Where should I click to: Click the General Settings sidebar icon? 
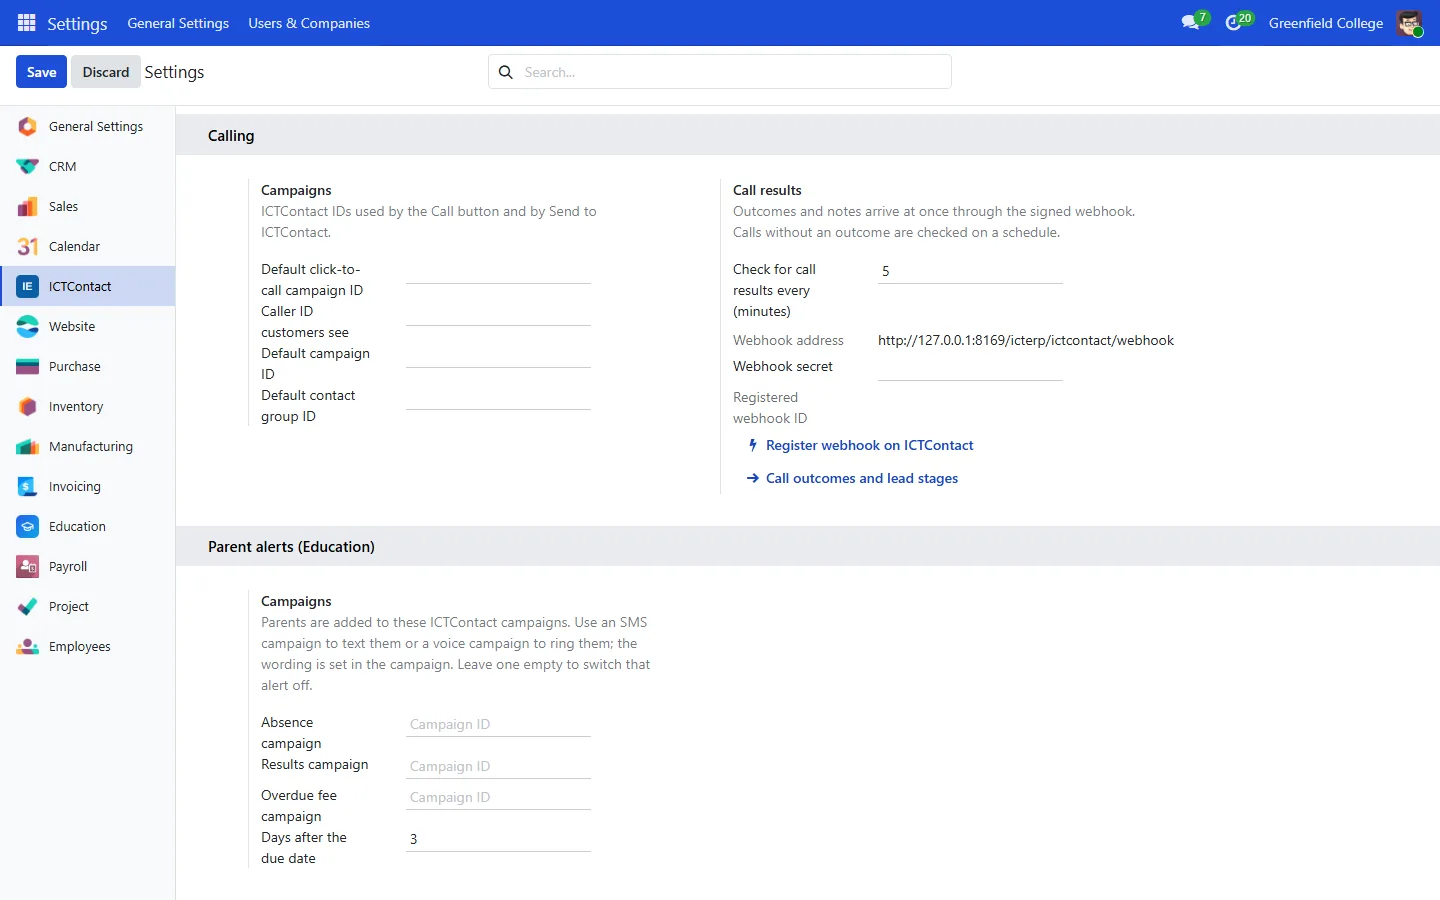coord(28,126)
